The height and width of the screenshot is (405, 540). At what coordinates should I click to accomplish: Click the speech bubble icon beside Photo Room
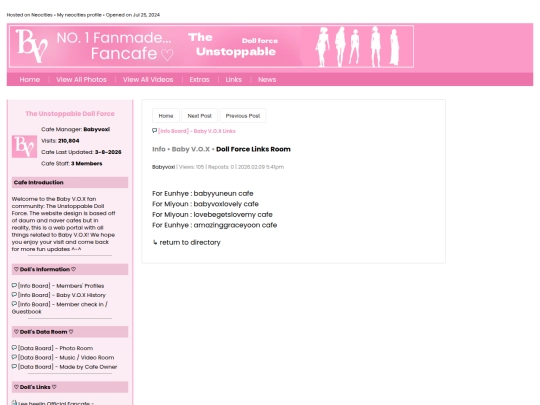[x=14, y=348]
